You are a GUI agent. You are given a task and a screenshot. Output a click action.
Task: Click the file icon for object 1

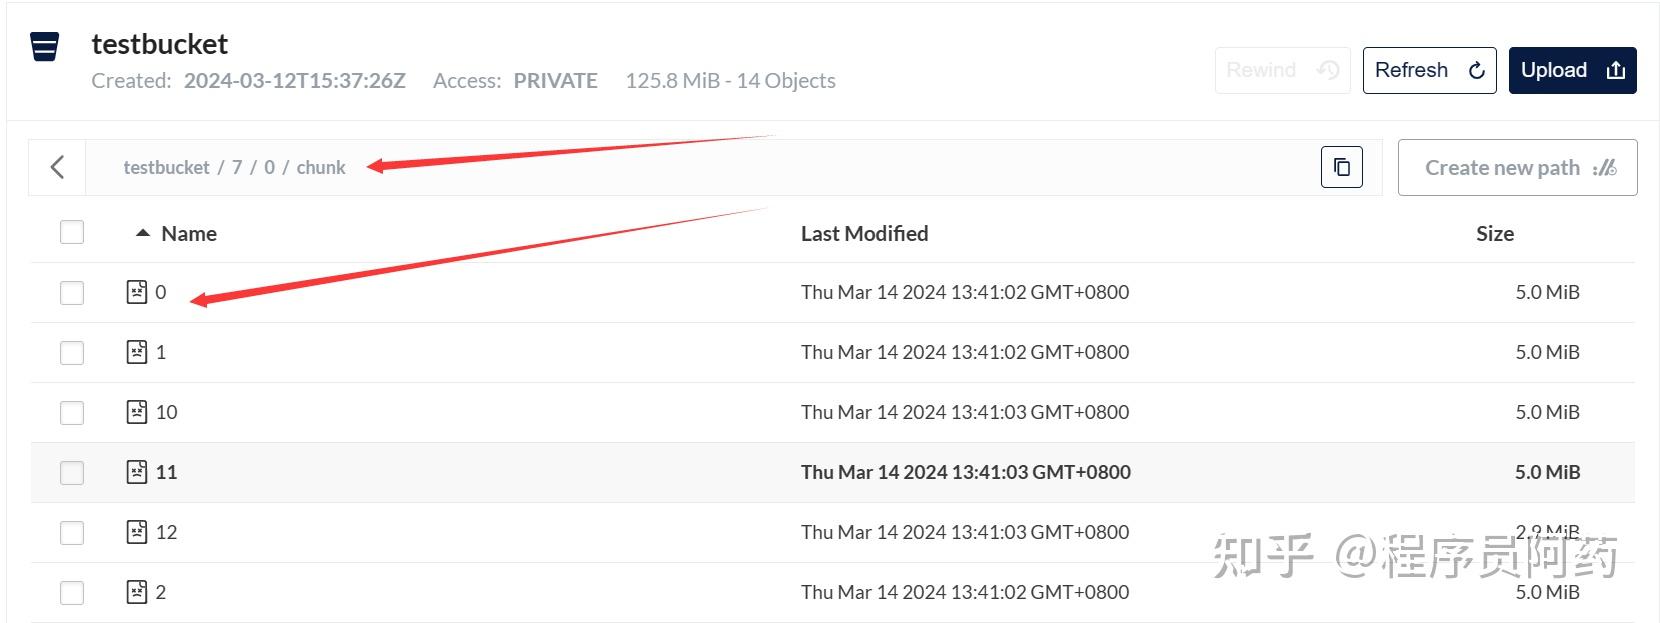137,352
